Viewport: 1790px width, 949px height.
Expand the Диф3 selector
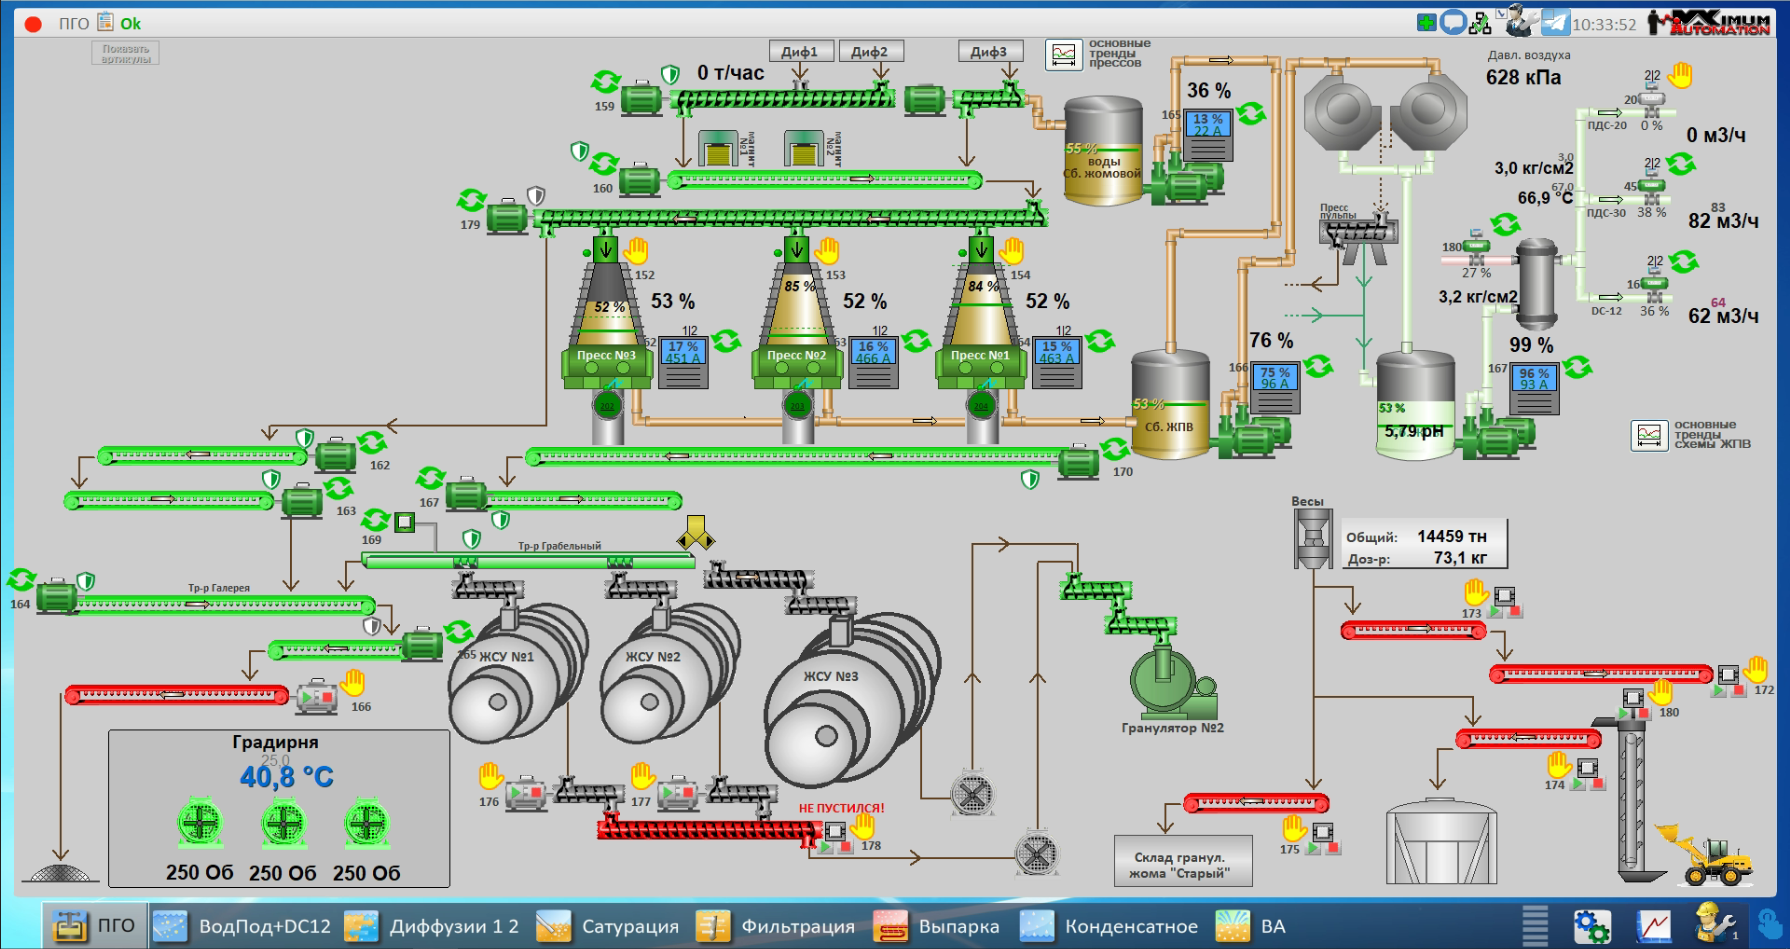(x=989, y=52)
